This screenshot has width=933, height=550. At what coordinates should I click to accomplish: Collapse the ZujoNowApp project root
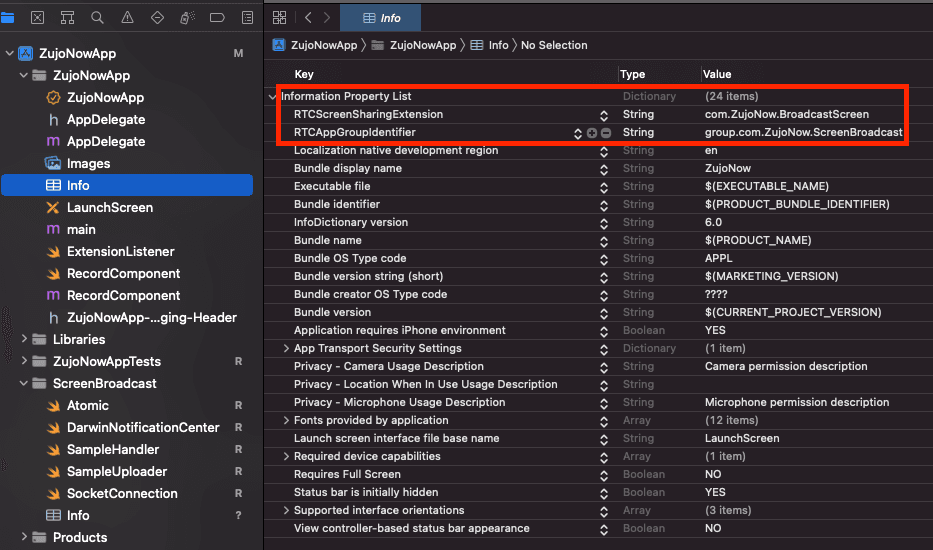click(10, 54)
